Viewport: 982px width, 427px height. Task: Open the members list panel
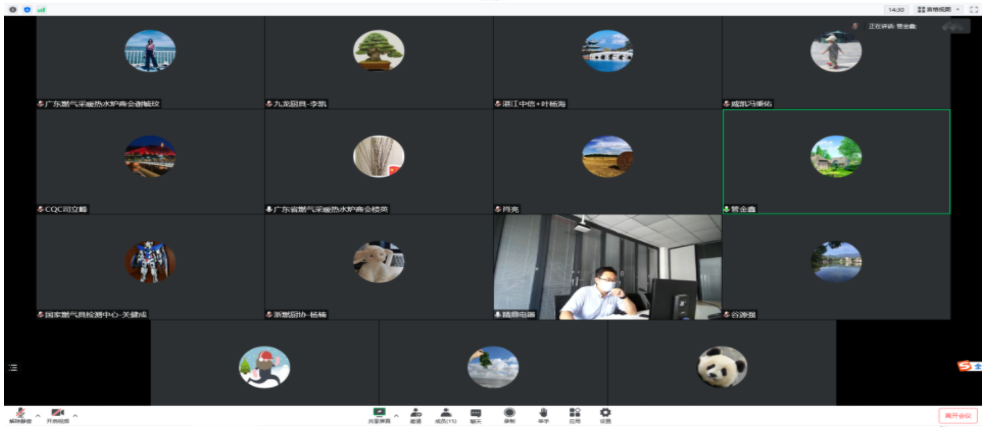(446, 414)
